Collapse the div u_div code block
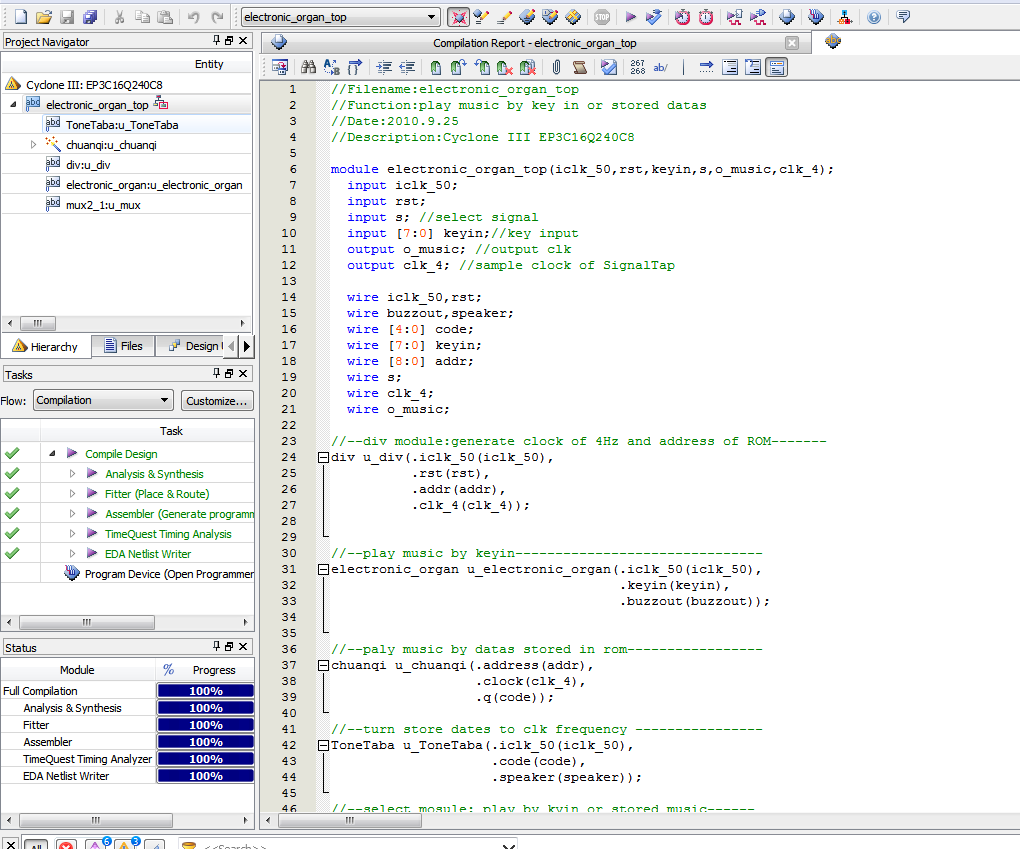This screenshot has width=1020, height=849. (323, 458)
